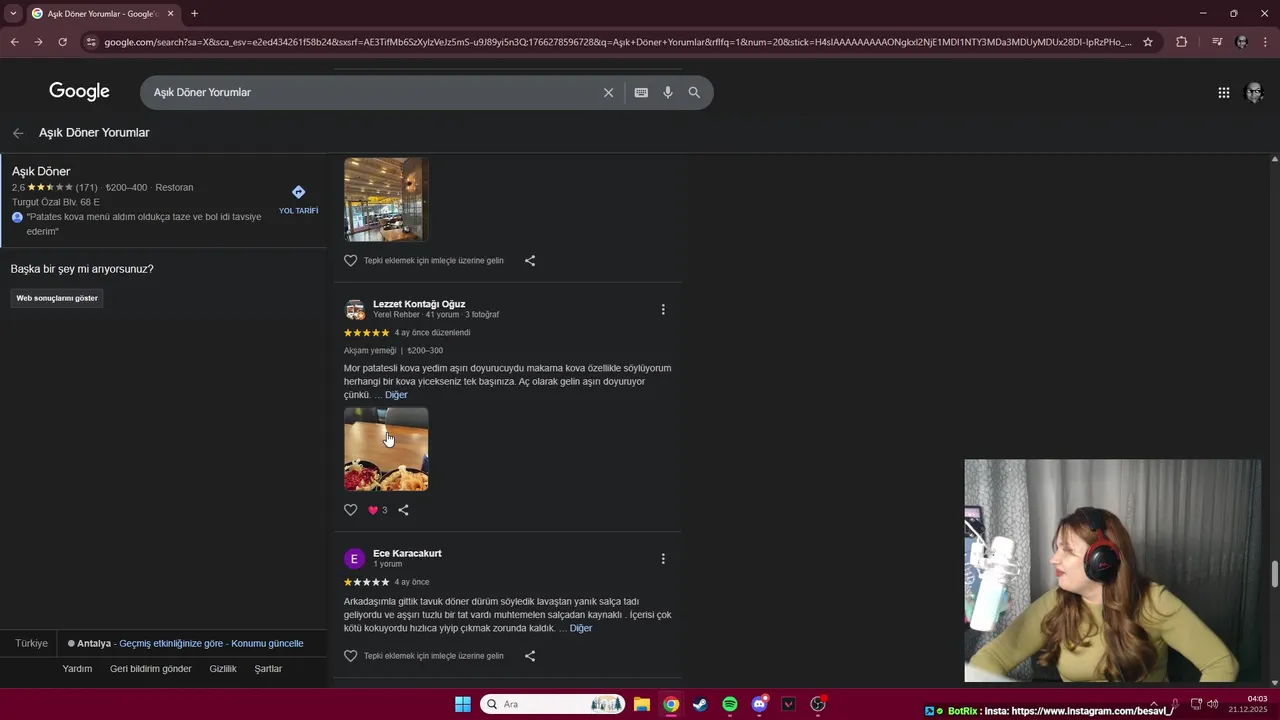Go back with the browser back arrow
This screenshot has height=720, width=1280.
tap(14, 42)
